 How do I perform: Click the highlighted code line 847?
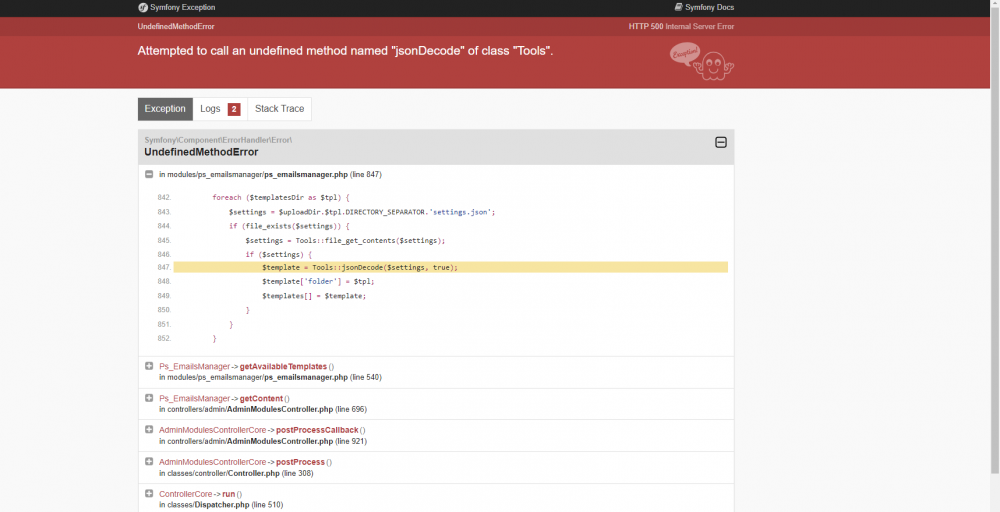point(450,267)
